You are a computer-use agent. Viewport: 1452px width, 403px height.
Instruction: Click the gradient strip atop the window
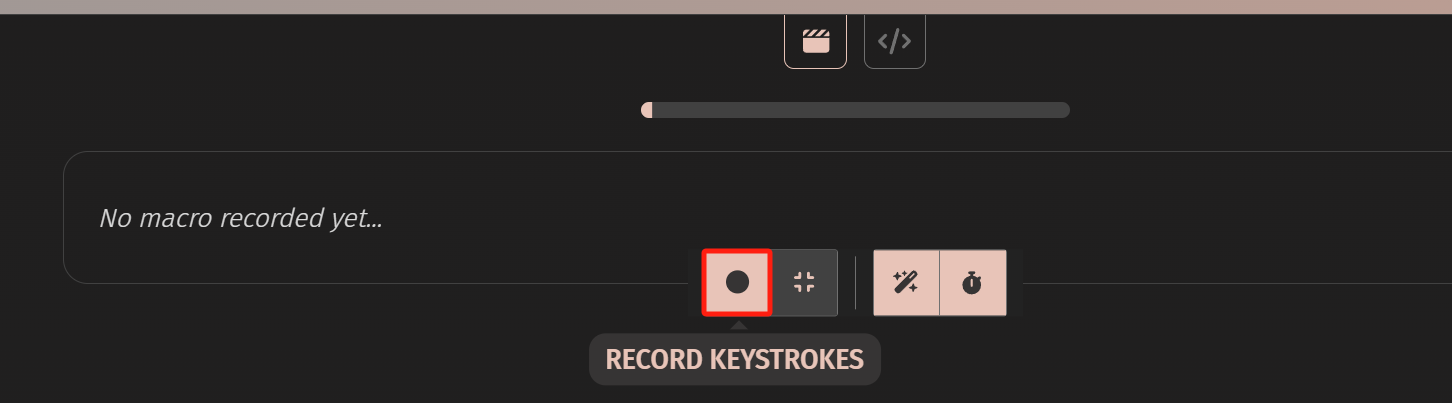tap(726, 6)
